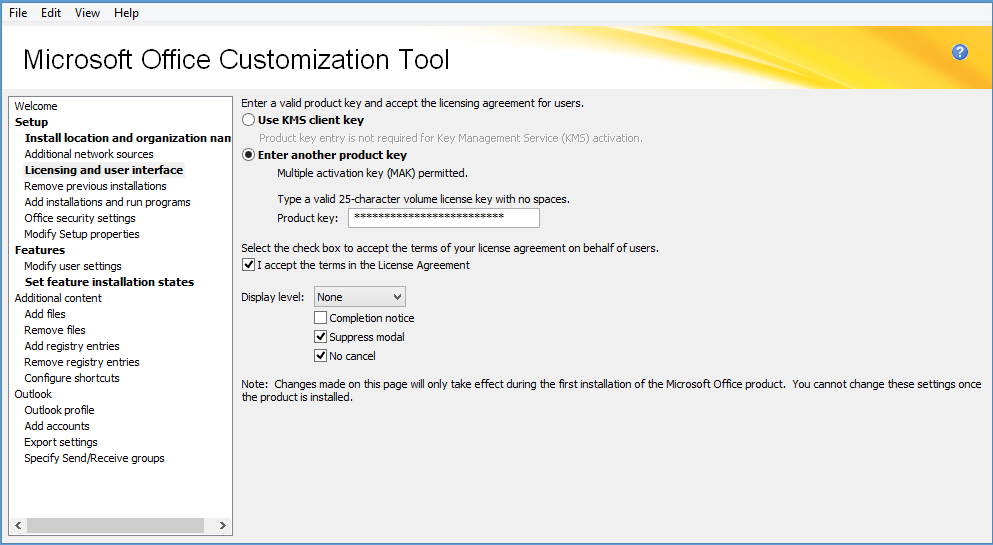Open Modify Setup properties
The height and width of the screenshot is (545, 993).
(x=82, y=234)
